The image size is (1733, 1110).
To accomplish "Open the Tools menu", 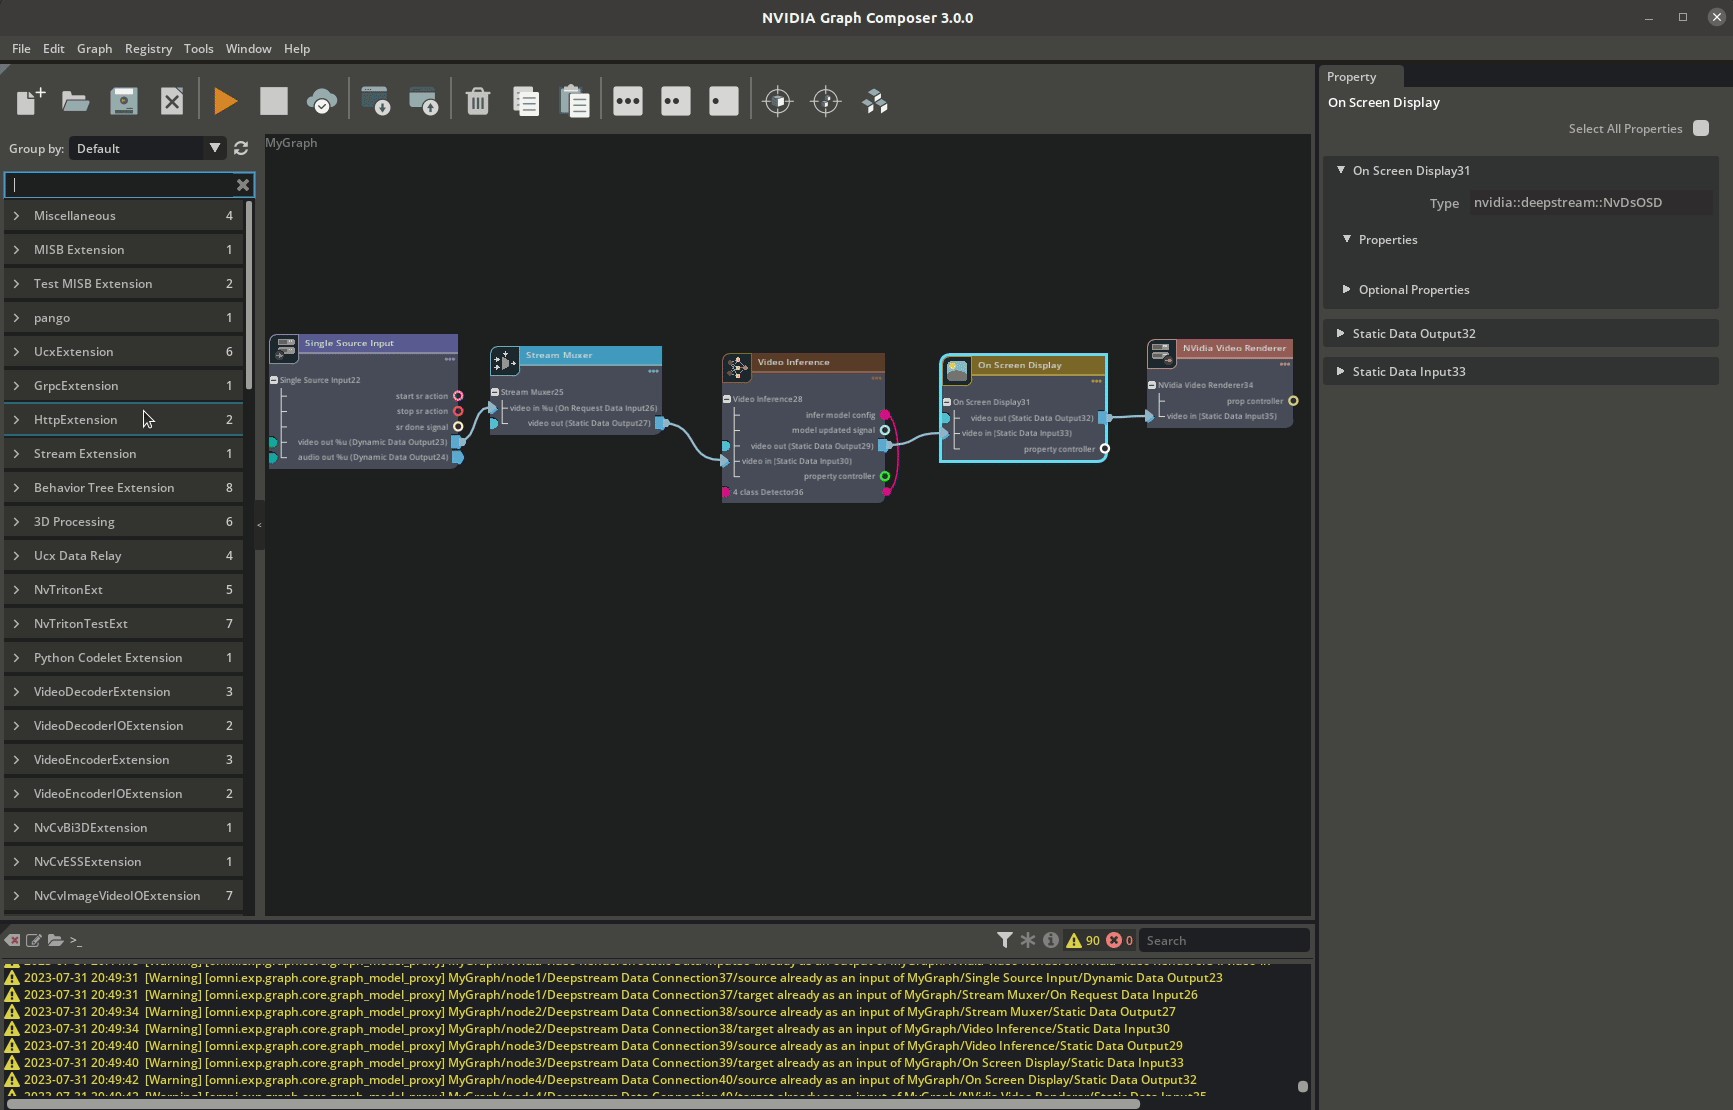I will (198, 48).
